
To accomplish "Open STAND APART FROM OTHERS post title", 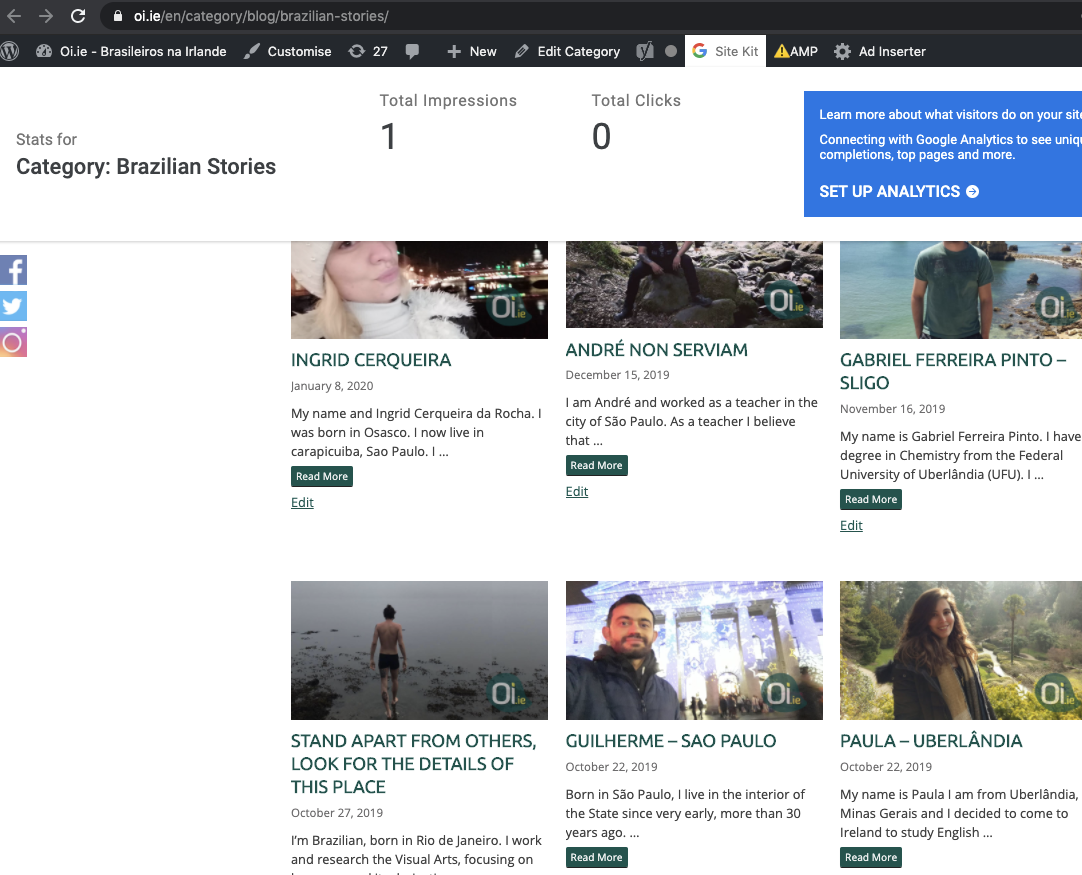I will [413, 764].
